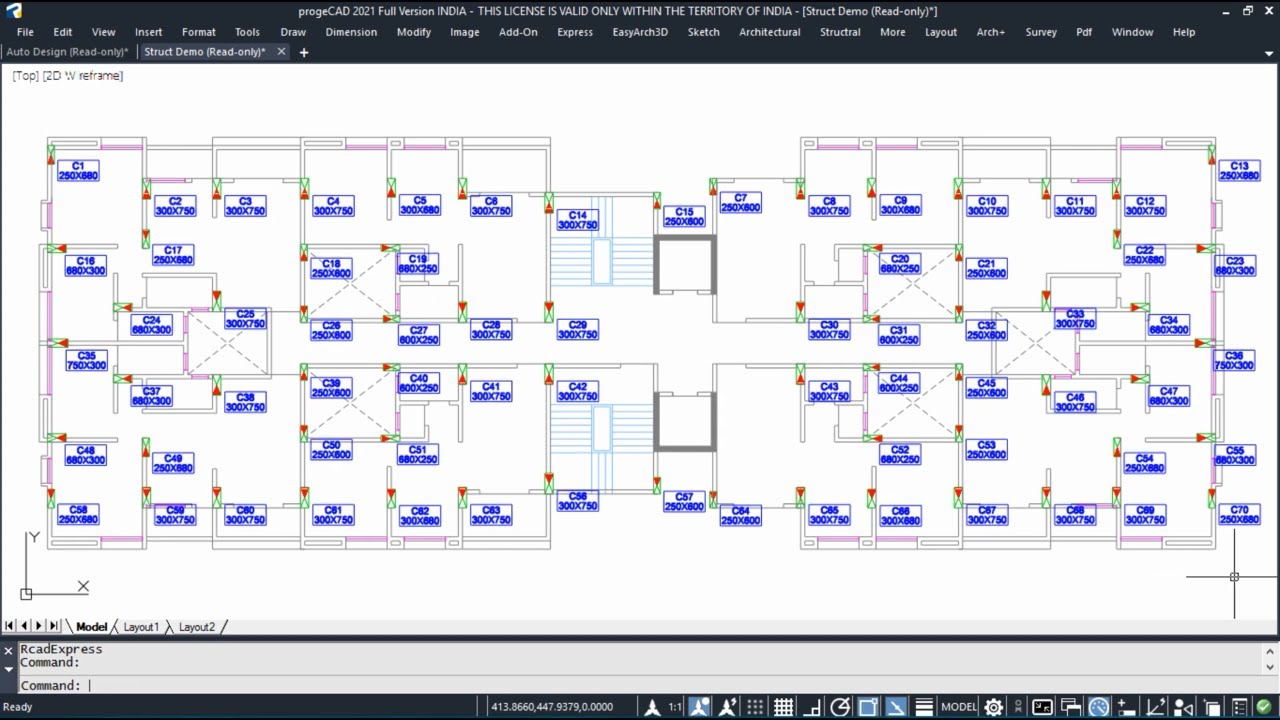The image size is (1280, 720).
Task: Toggle Entity Snap in status bar
Action: [x=867, y=707]
